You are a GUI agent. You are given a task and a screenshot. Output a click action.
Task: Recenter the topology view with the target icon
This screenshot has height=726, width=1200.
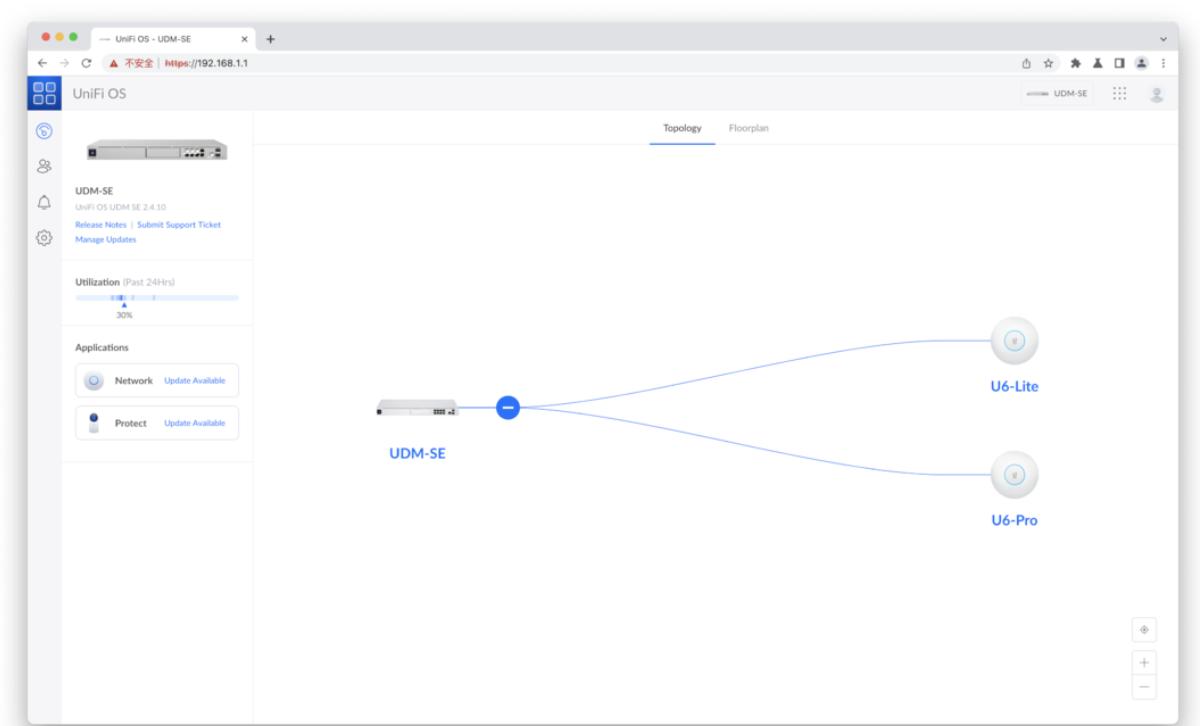[1144, 629]
